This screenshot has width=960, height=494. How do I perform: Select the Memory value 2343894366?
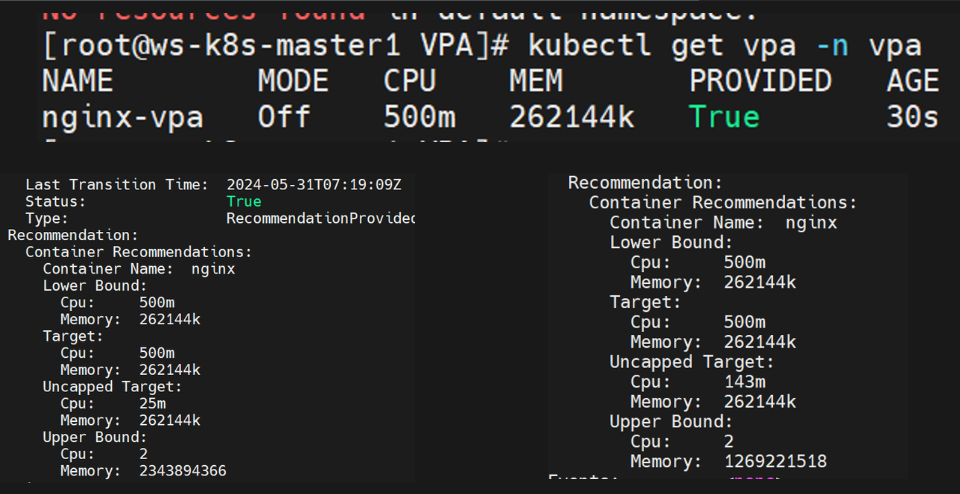point(182,471)
